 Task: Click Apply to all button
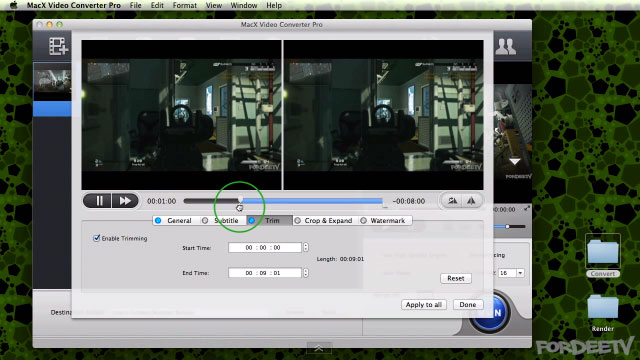tap(424, 304)
